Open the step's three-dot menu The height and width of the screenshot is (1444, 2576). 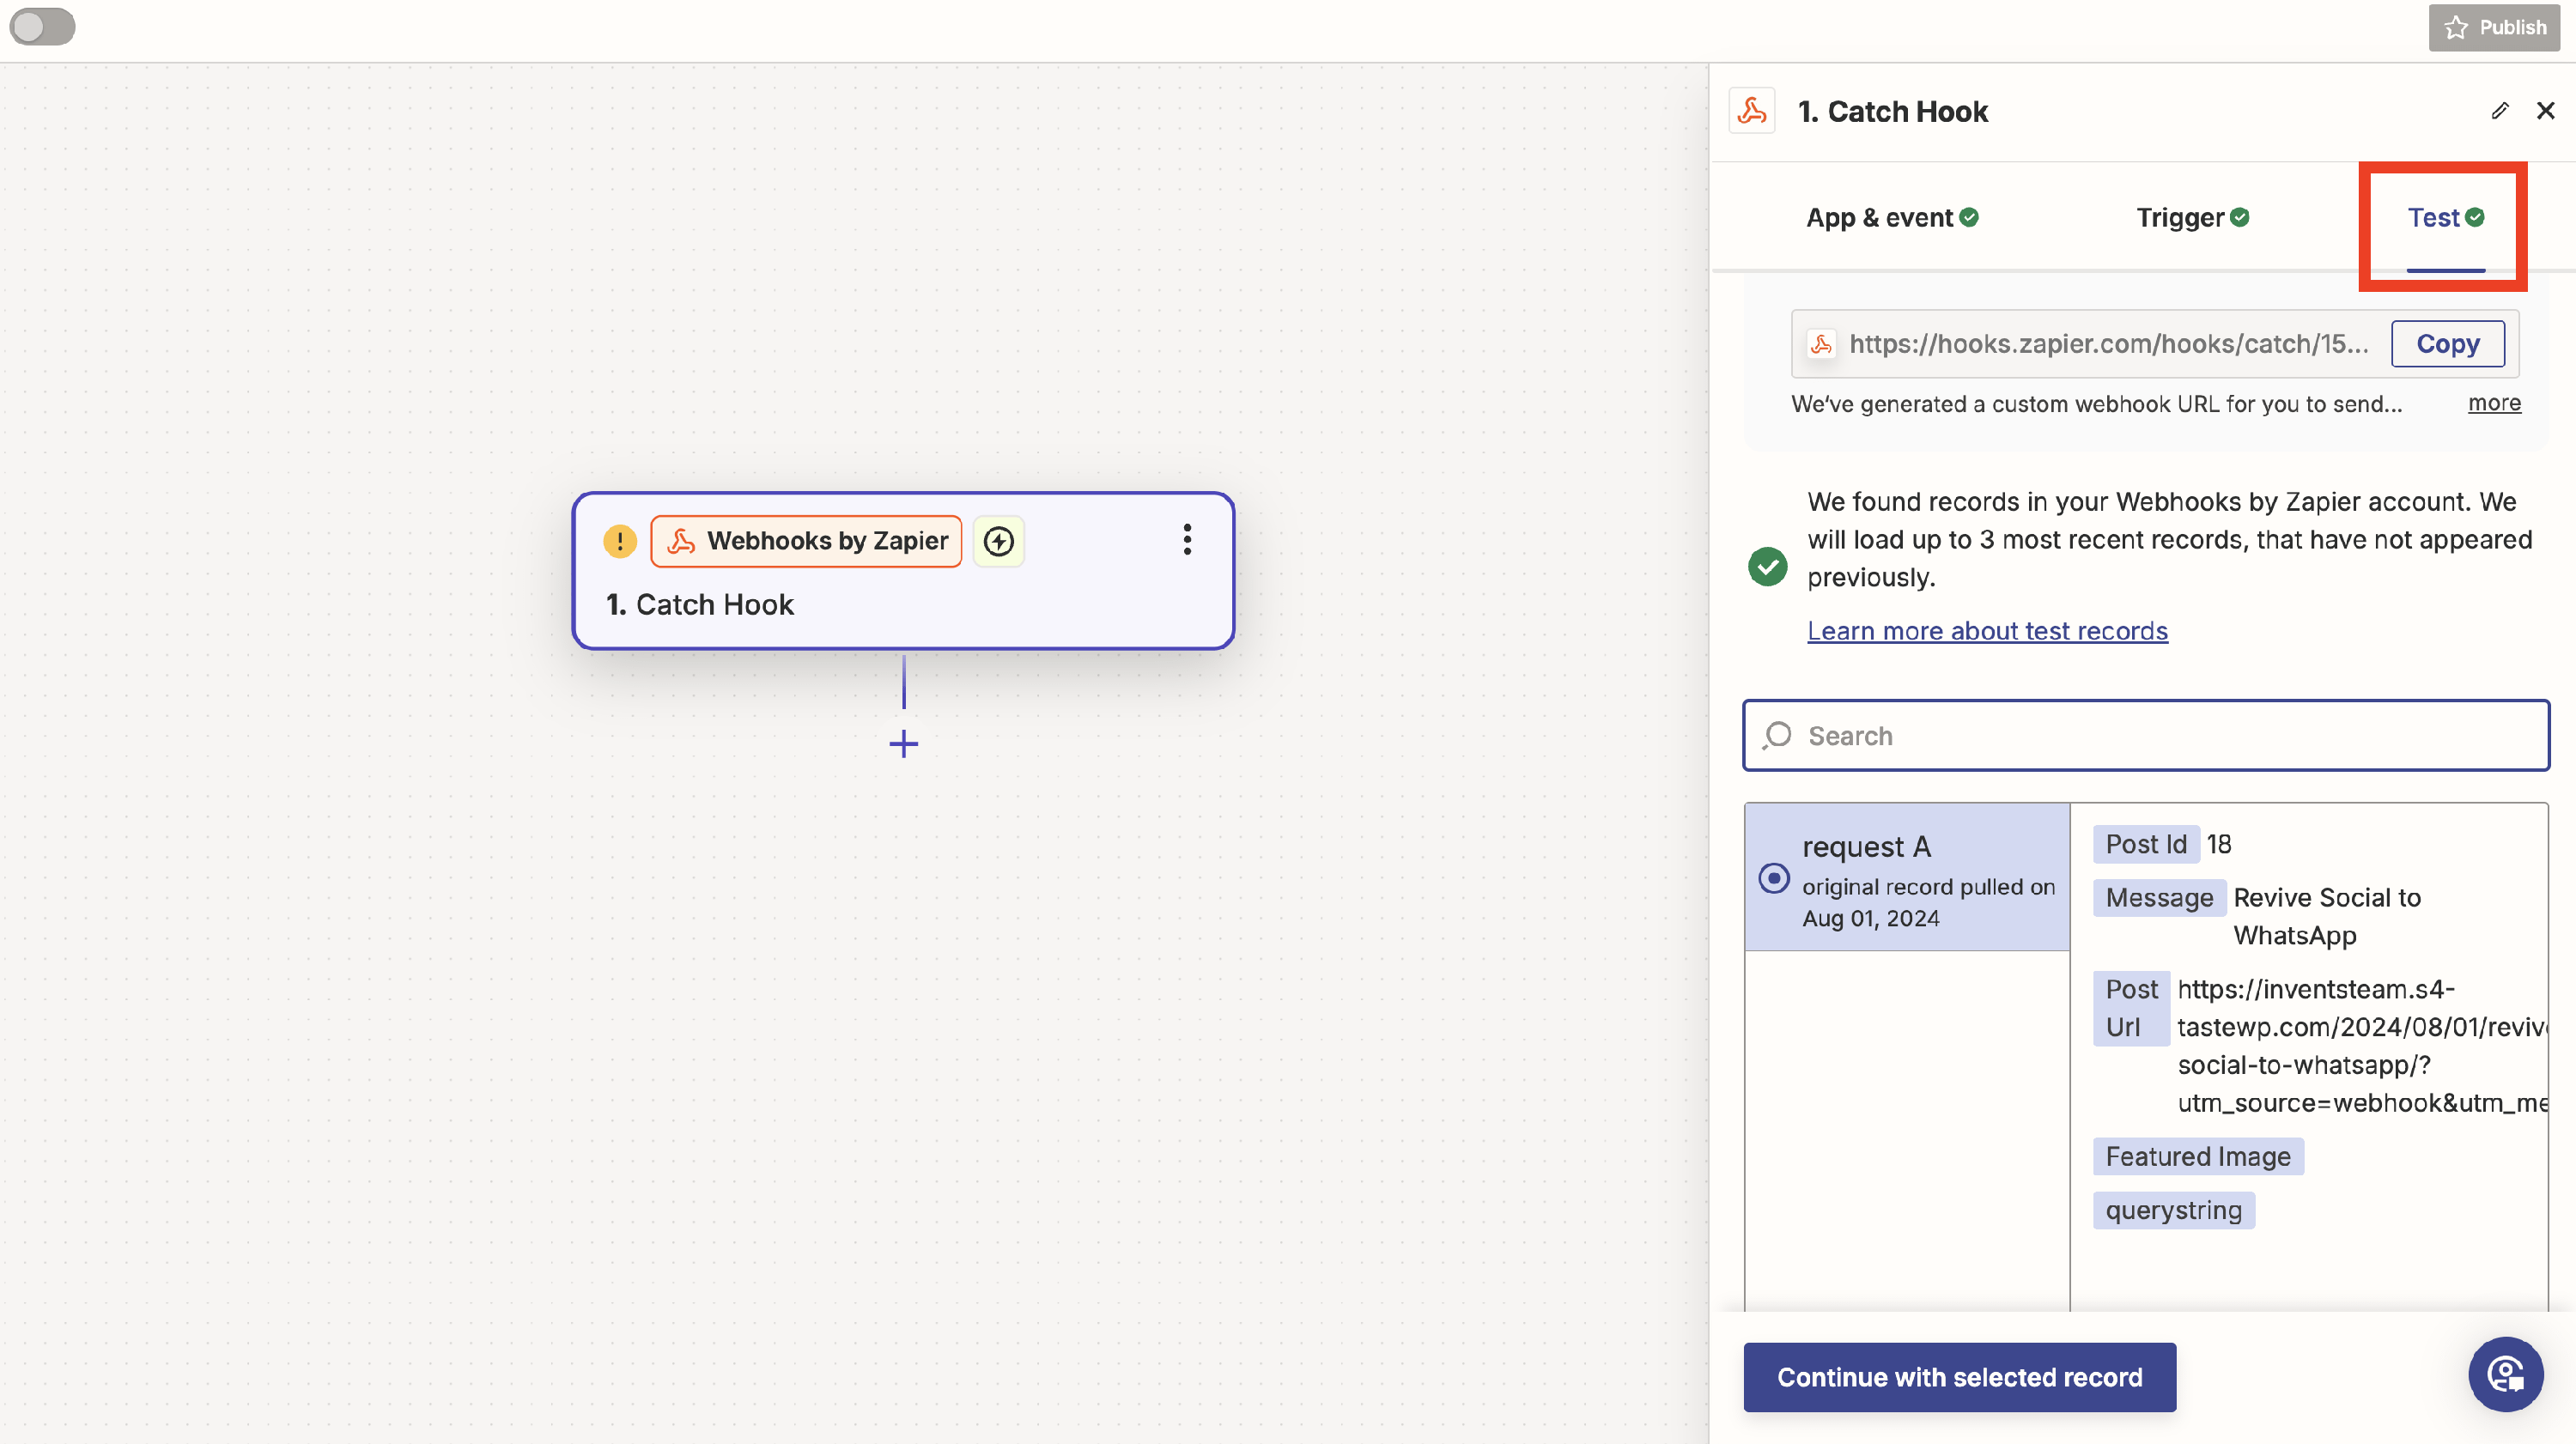(1187, 540)
